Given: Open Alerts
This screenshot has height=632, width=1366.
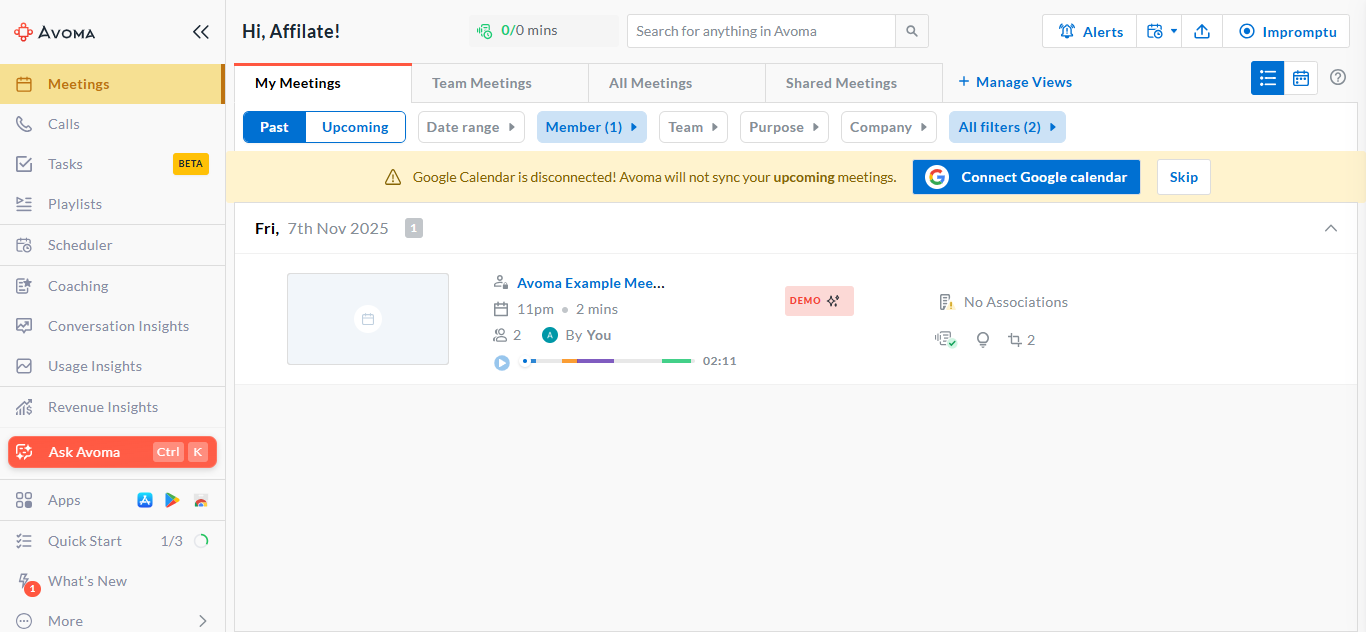Looking at the screenshot, I should click(x=1090, y=31).
